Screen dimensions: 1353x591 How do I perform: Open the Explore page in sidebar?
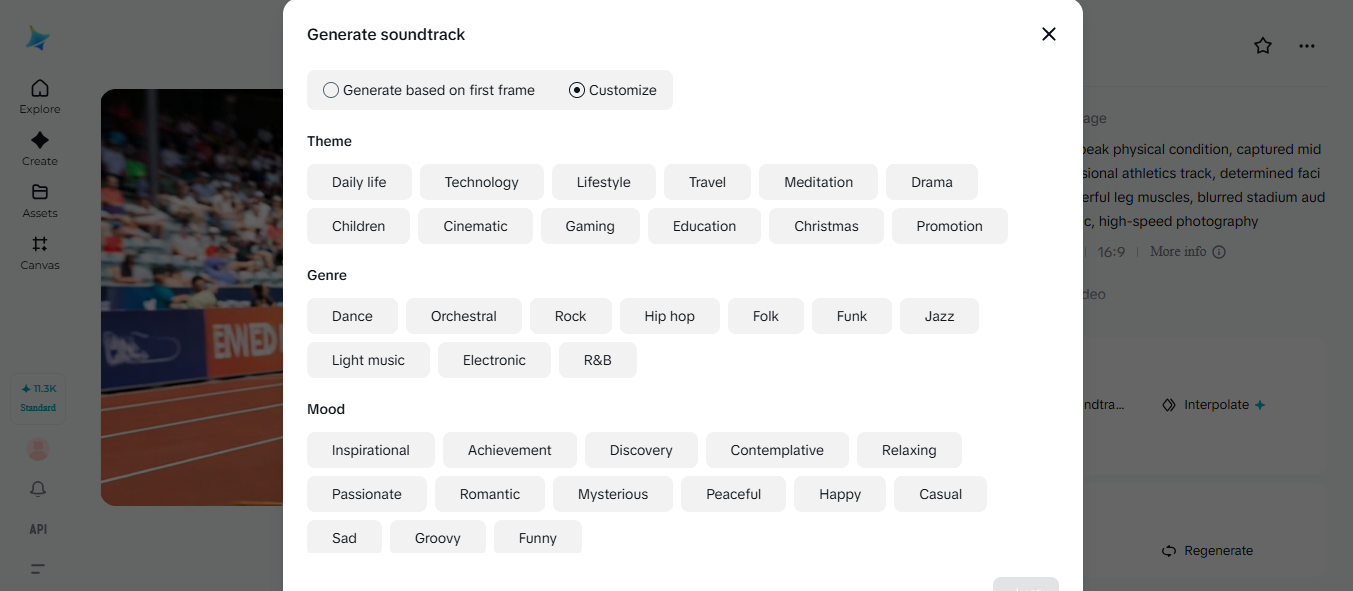(40, 96)
